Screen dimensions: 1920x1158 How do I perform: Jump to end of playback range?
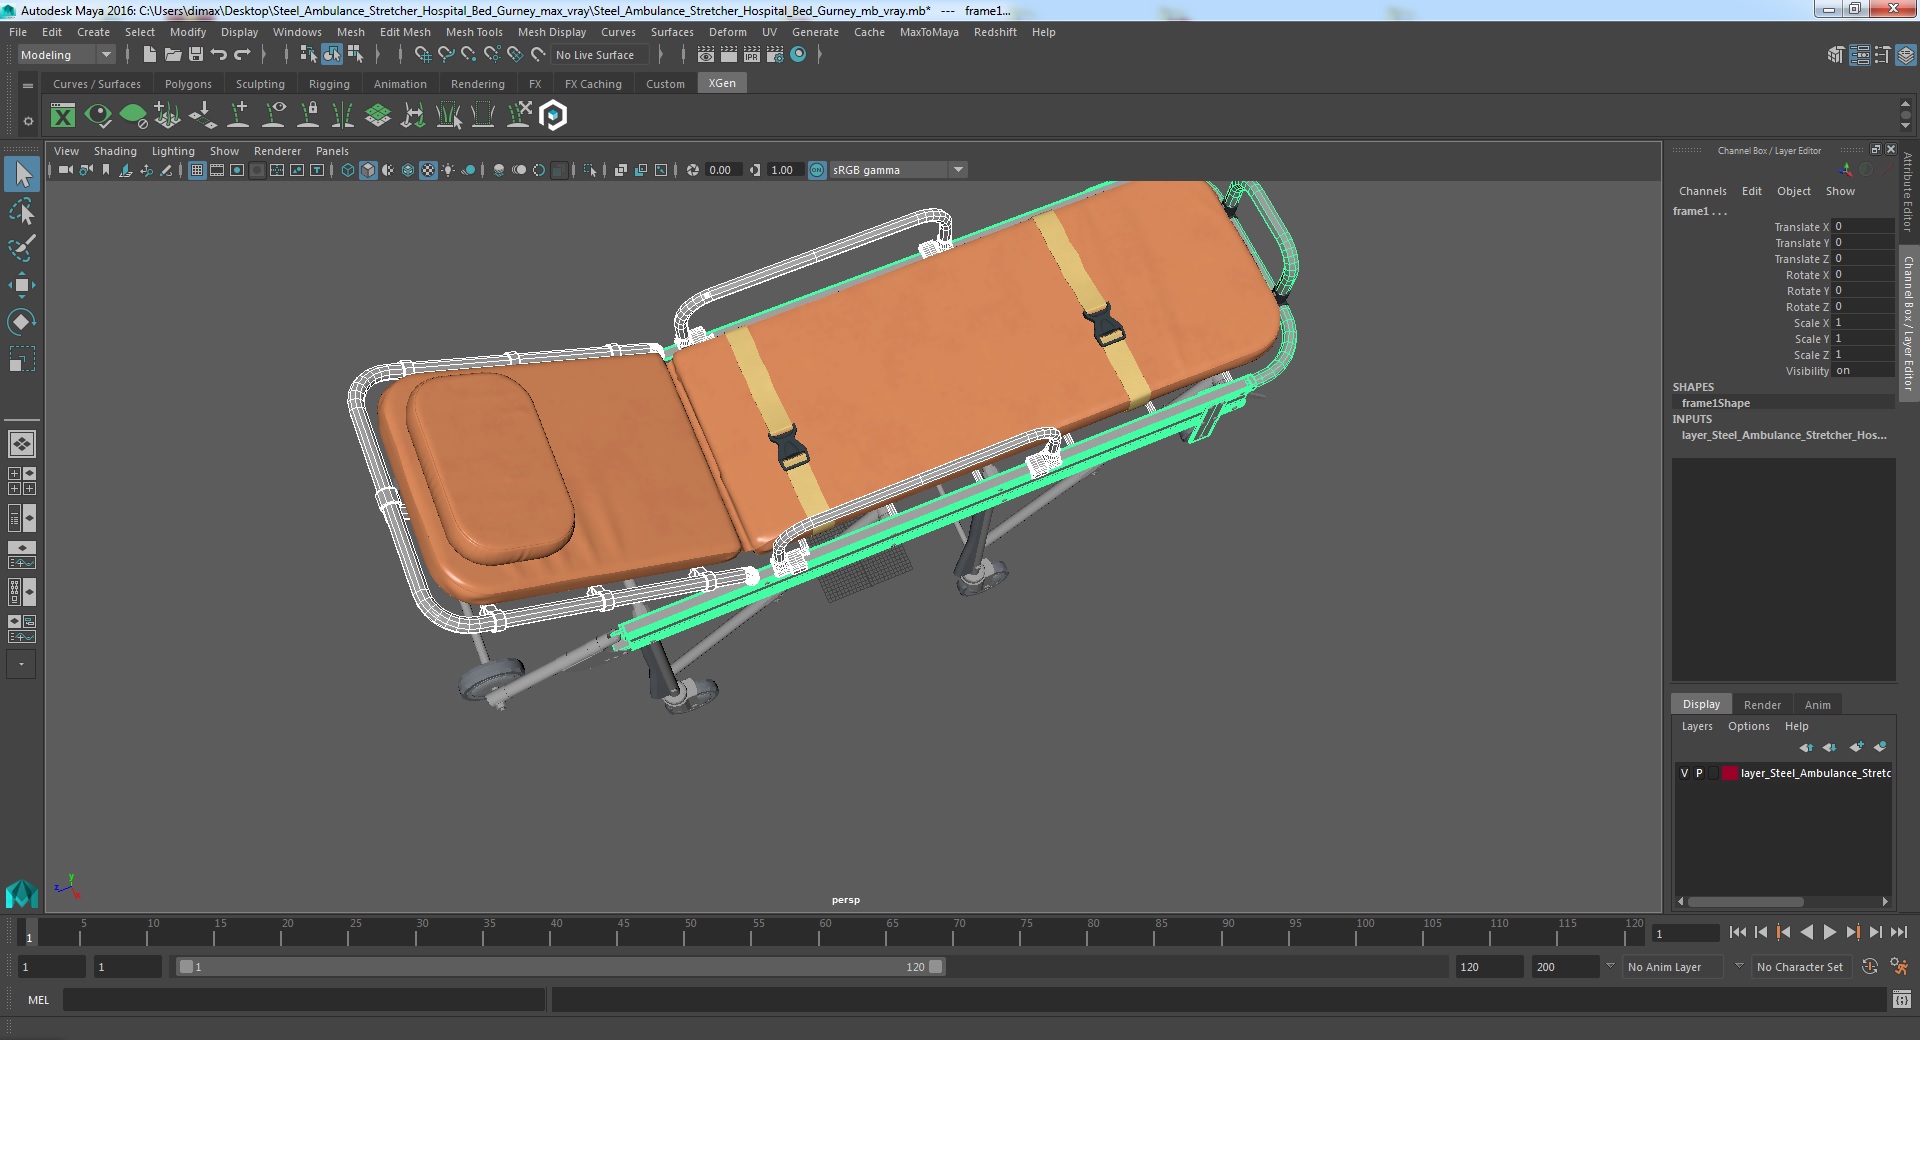(x=1898, y=932)
